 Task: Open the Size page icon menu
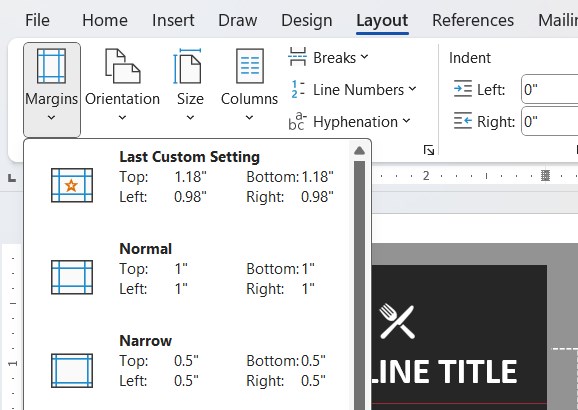click(x=188, y=66)
